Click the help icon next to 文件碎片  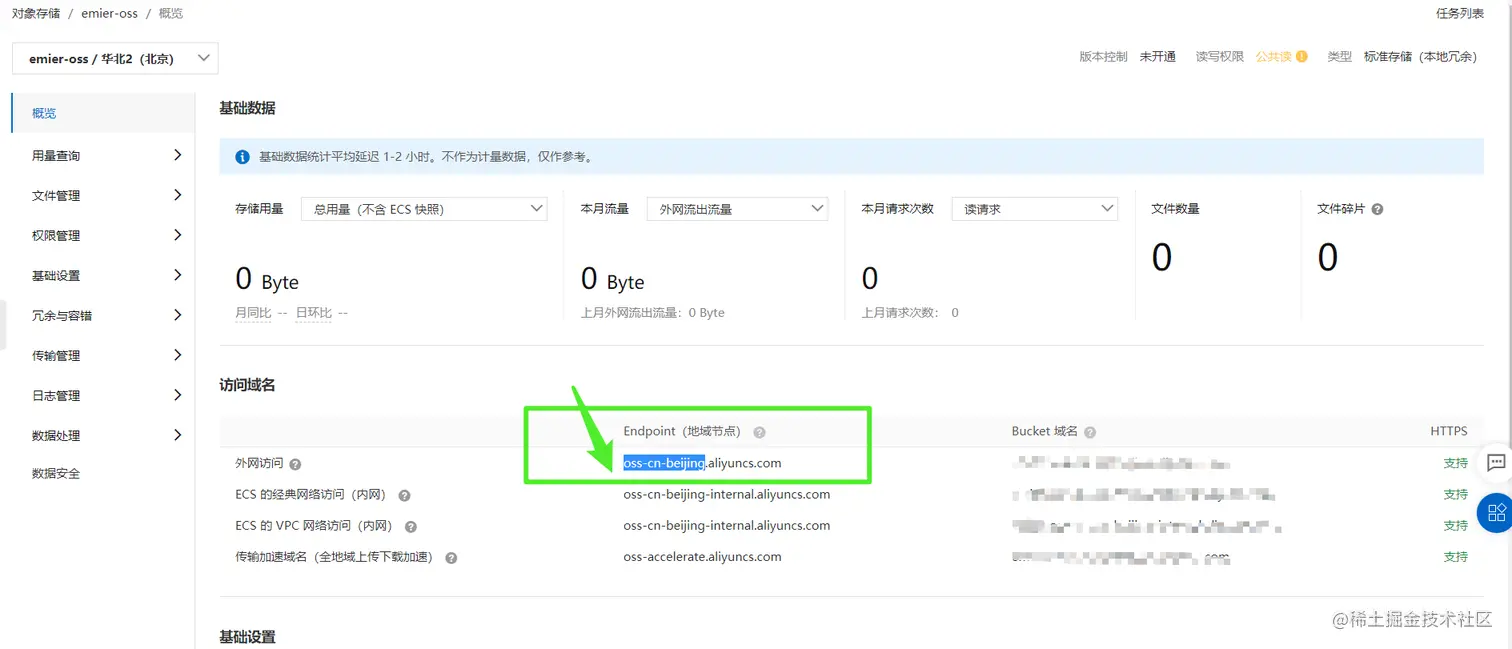click(1377, 209)
